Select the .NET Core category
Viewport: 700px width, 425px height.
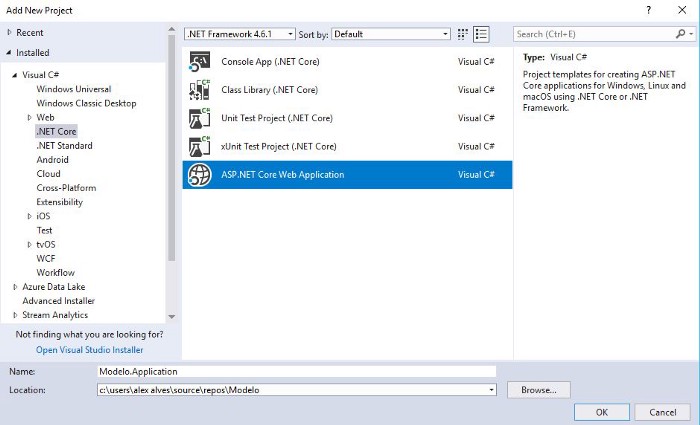(56, 131)
